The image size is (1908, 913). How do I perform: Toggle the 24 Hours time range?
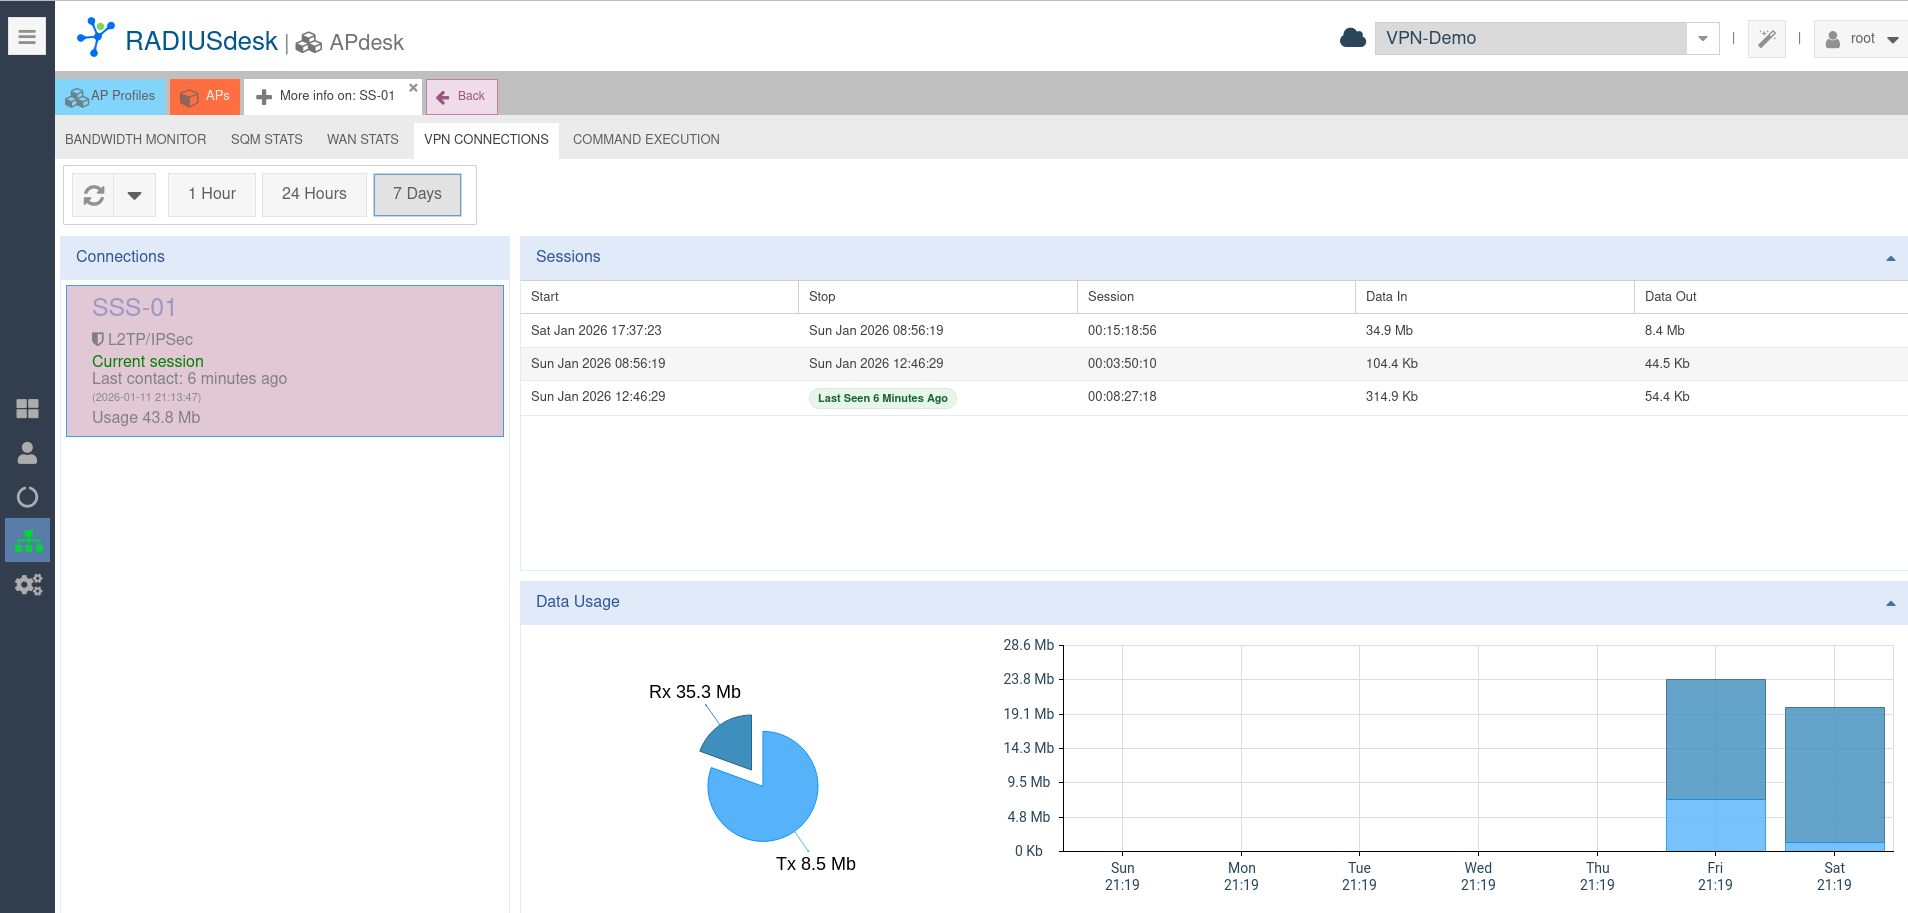[314, 194]
